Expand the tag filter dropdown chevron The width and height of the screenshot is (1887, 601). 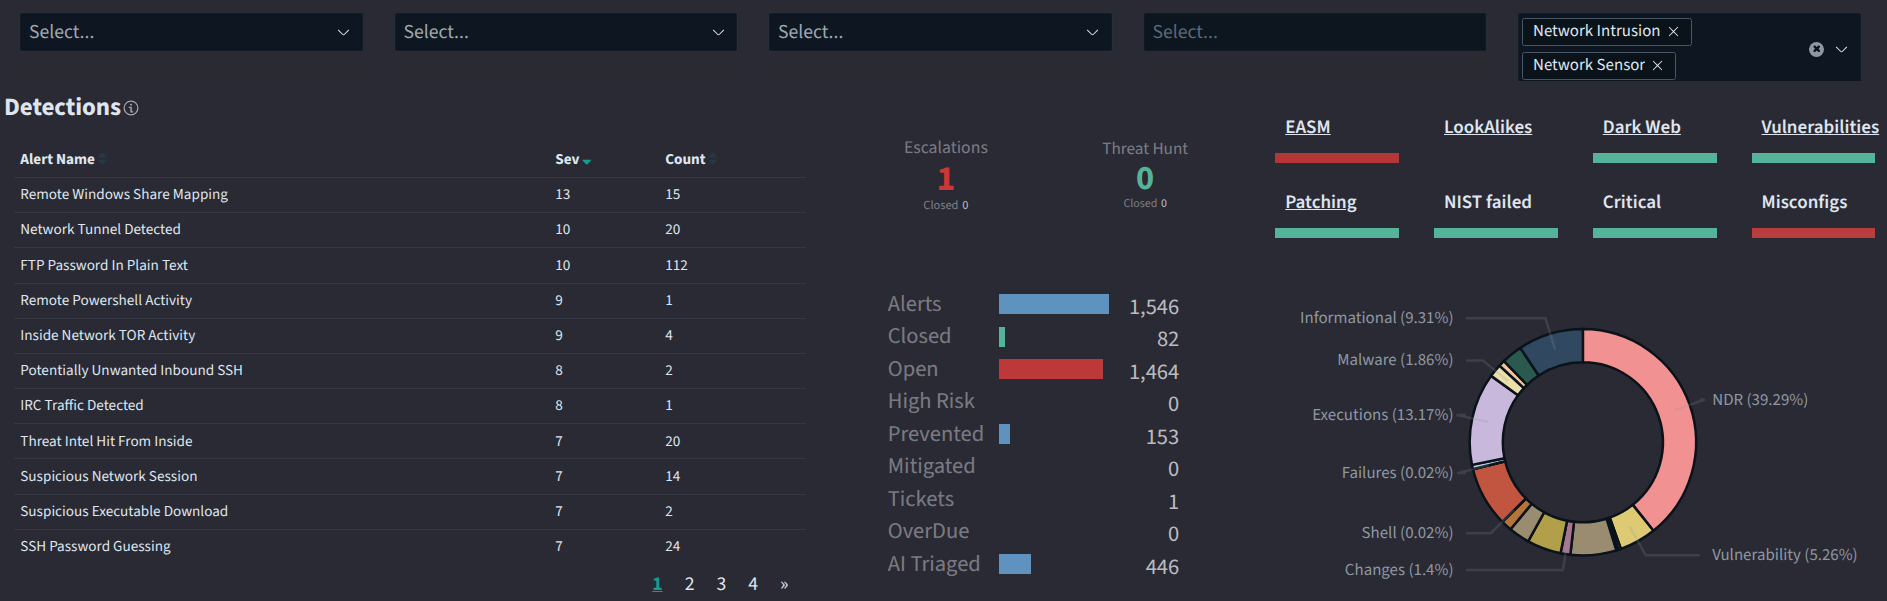[x=1841, y=49]
